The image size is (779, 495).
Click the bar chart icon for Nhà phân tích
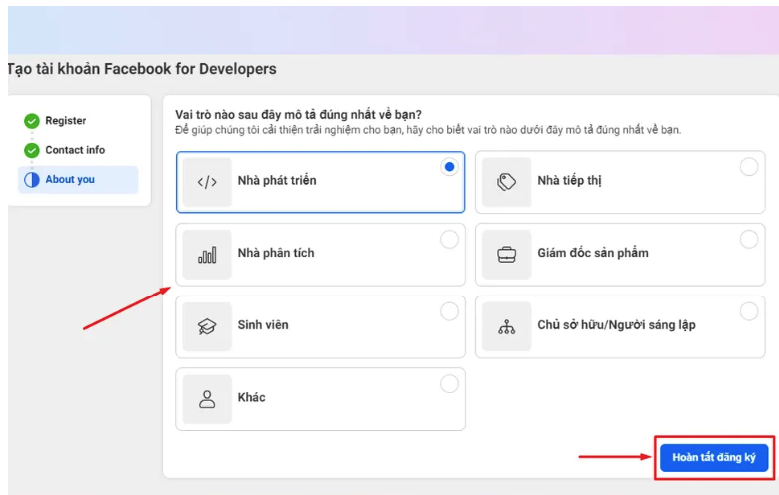207,254
